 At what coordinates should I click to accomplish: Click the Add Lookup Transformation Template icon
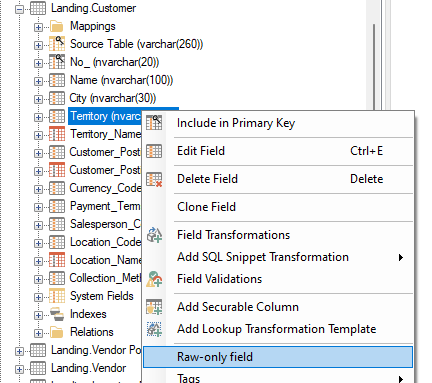(154, 329)
